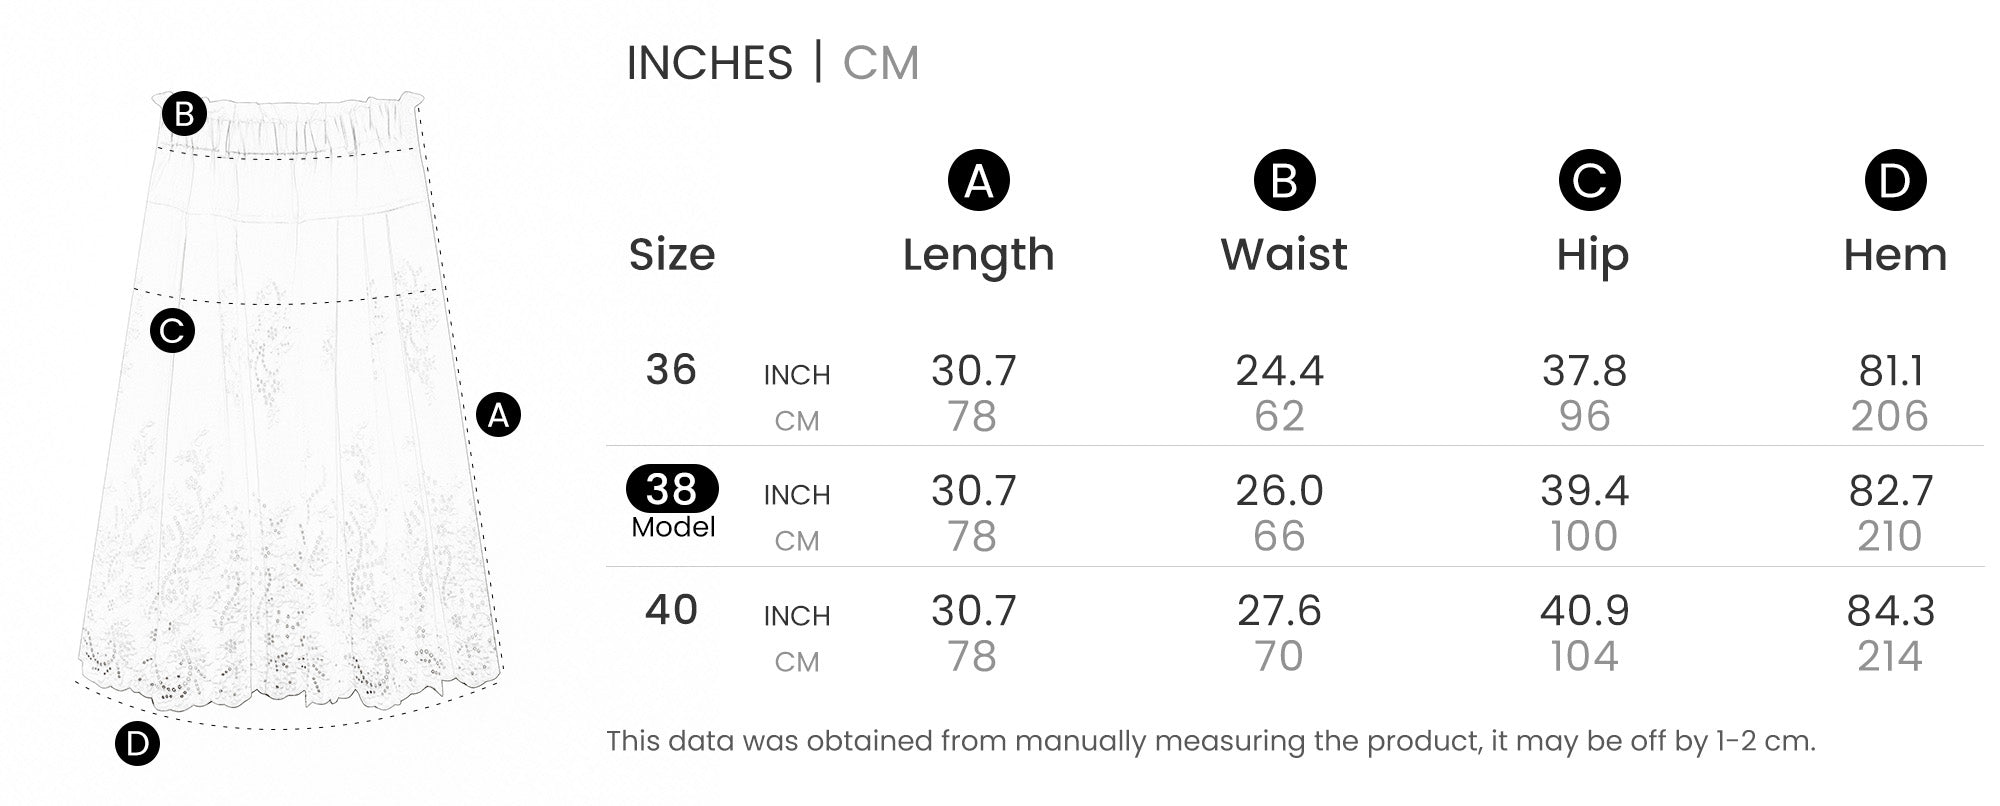Click the skirt illustration thumbnail

click(x=290, y=410)
